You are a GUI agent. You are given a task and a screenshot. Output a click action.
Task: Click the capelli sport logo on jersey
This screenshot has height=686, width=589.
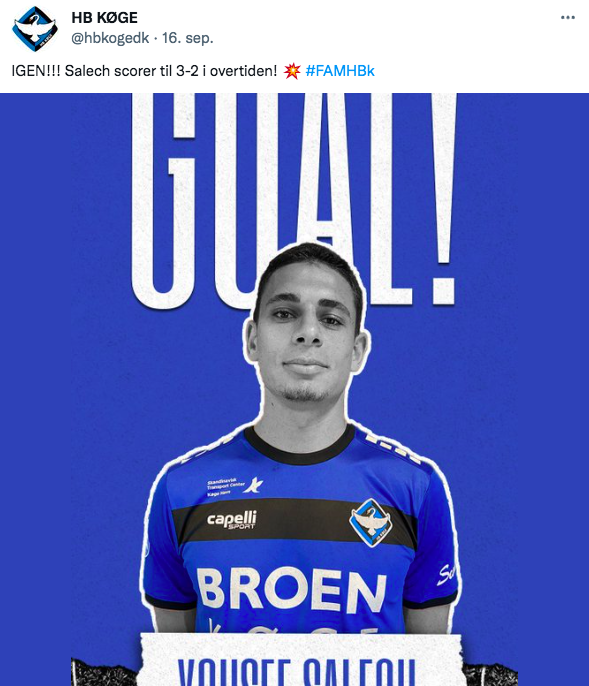[x=232, y=519]
